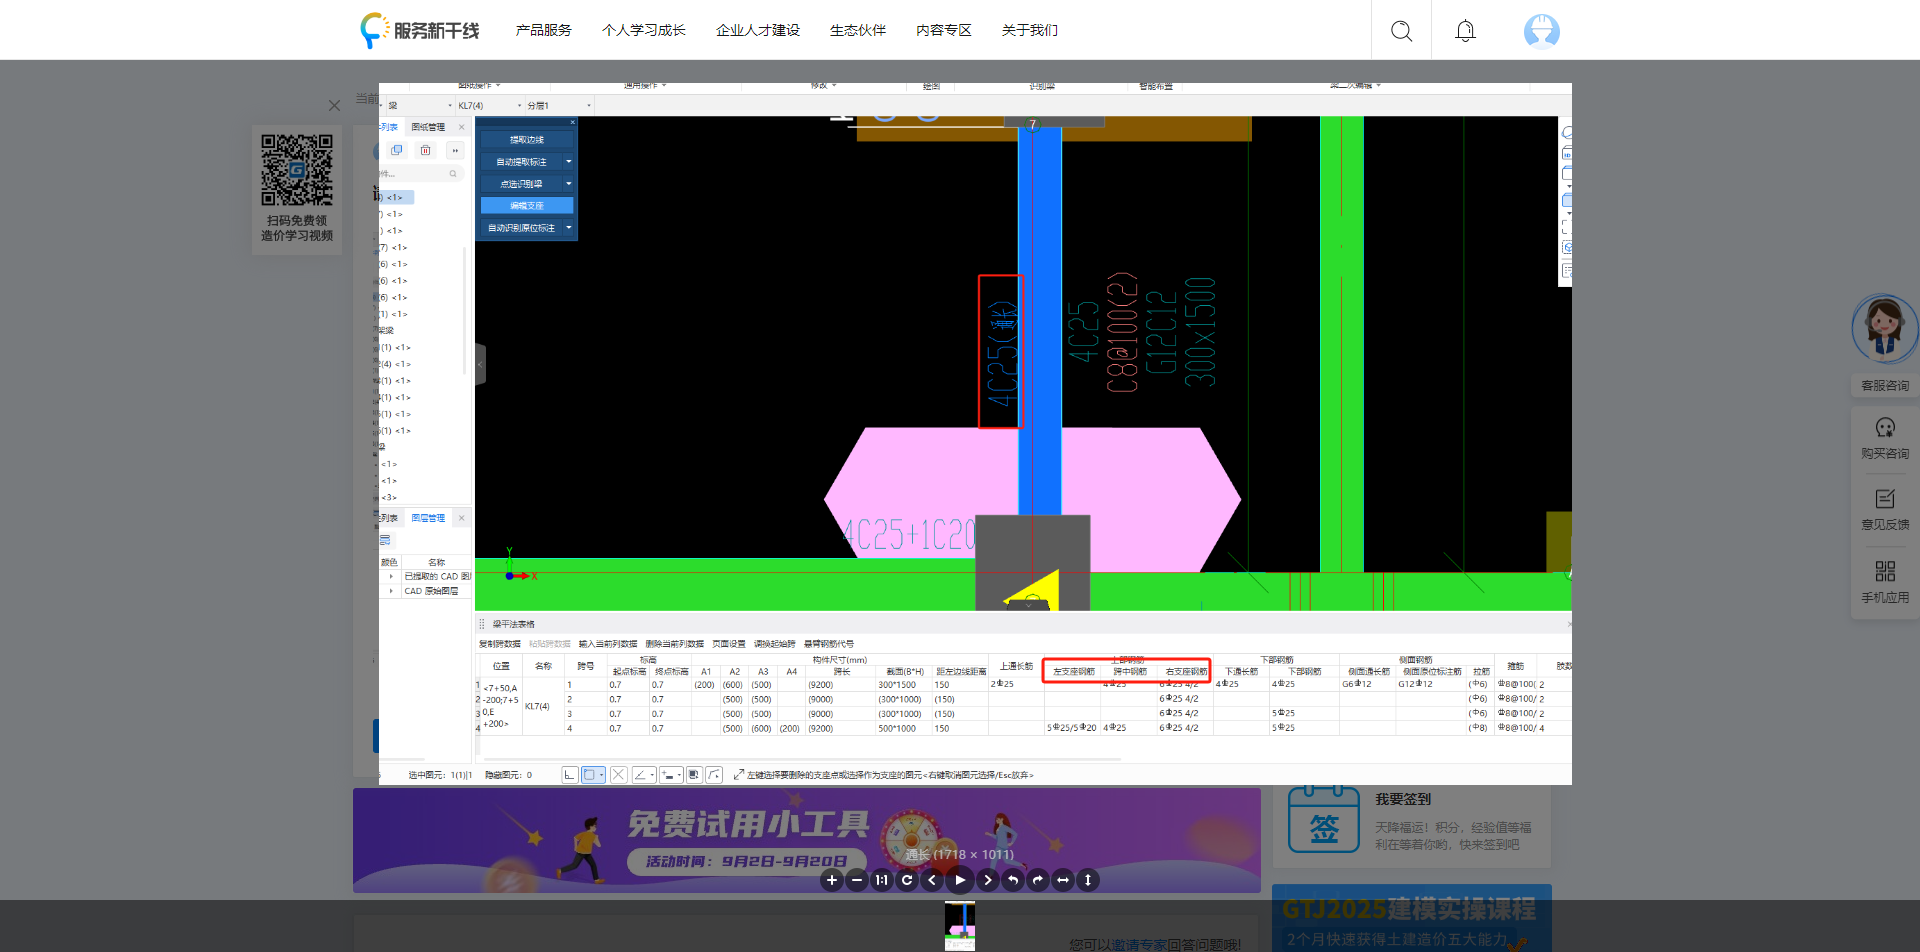Expand CAD 原始图层 row
This screenshot has height=952, width=1920.
(391, 591)
